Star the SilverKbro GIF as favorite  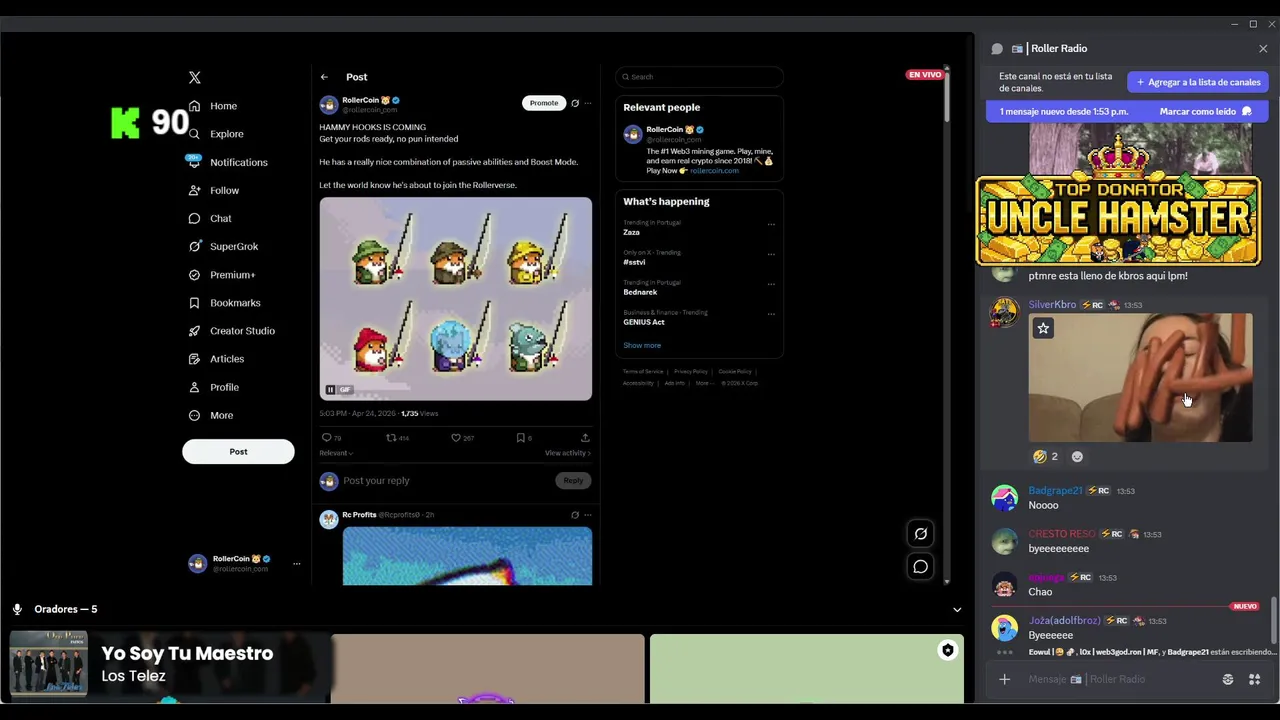tap(1043, 328)
